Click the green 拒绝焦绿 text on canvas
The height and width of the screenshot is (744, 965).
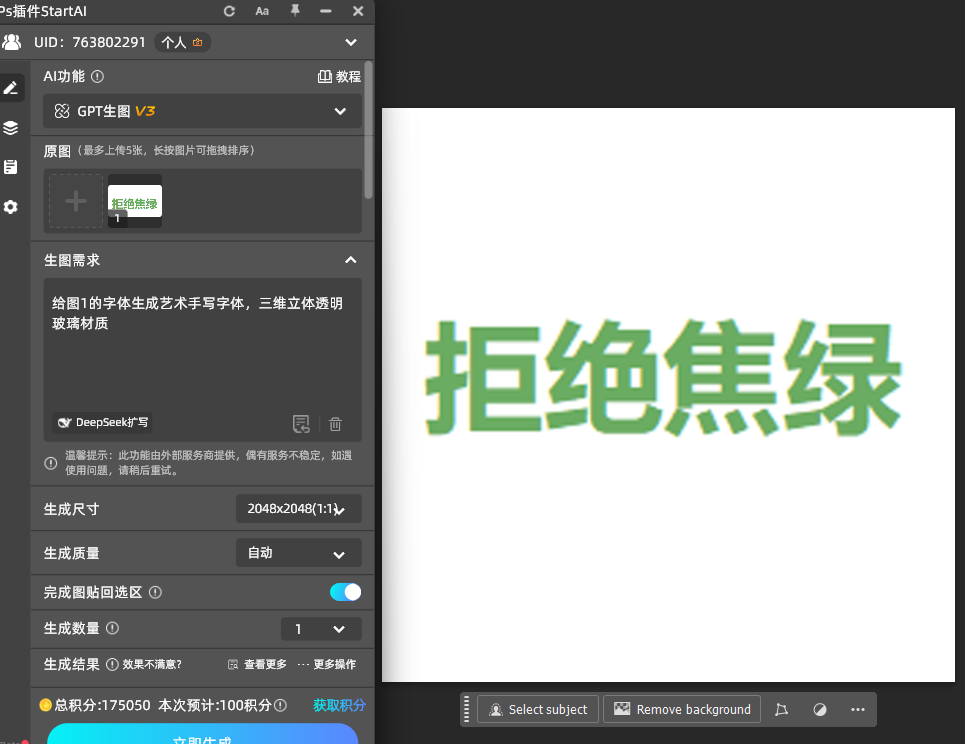[663, 378]
